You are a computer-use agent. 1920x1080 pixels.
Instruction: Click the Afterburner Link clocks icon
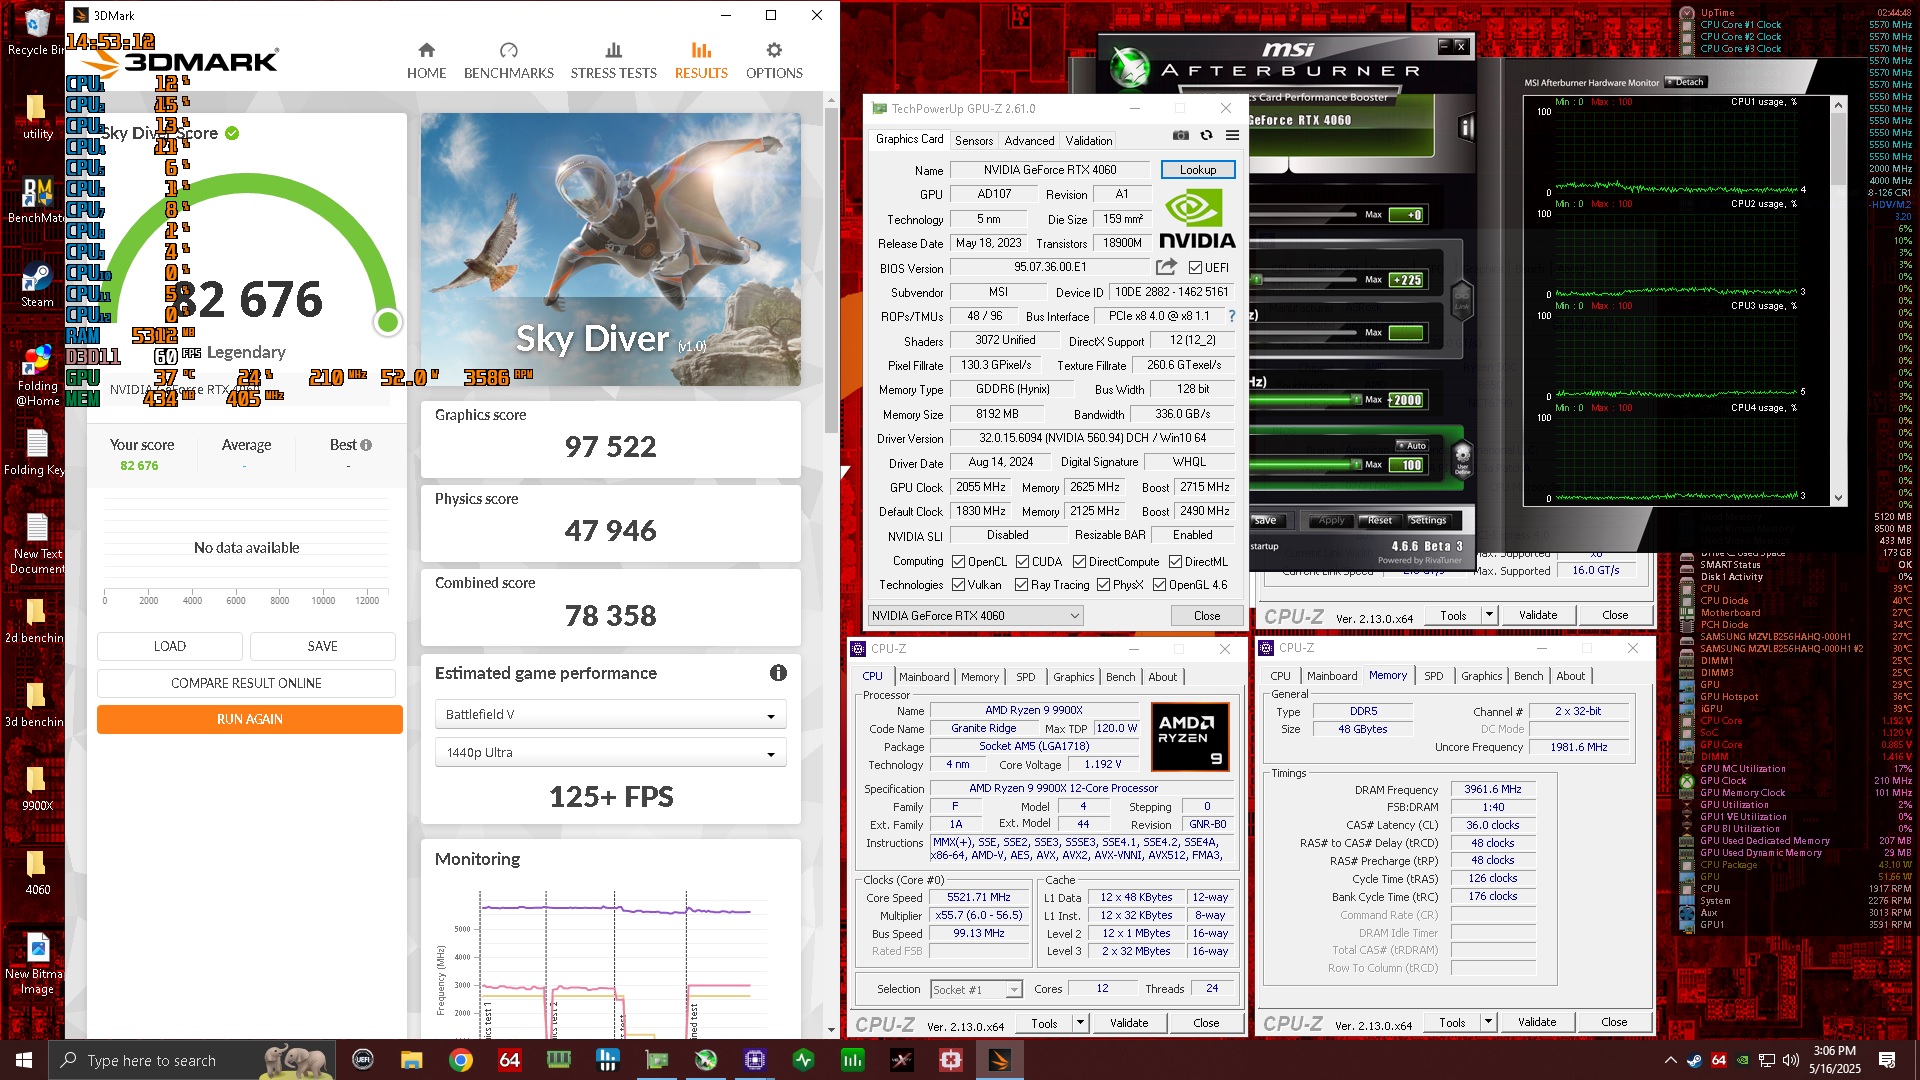pos(1462,301)
